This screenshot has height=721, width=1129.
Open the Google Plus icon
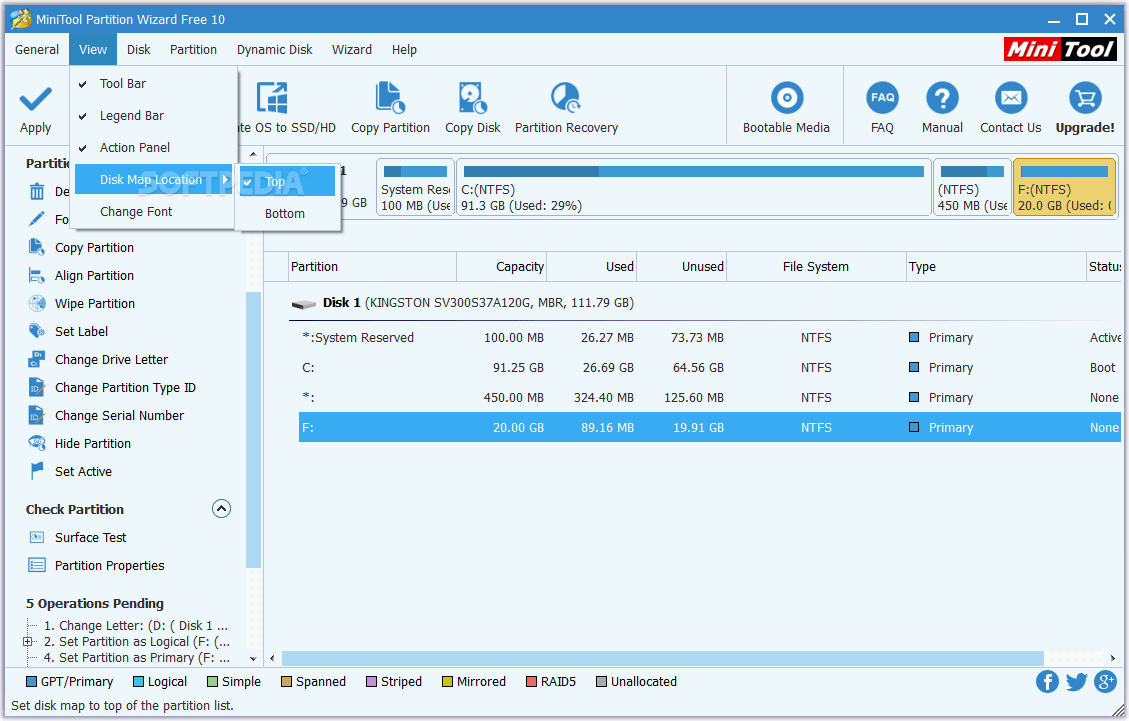(1105, 681)
